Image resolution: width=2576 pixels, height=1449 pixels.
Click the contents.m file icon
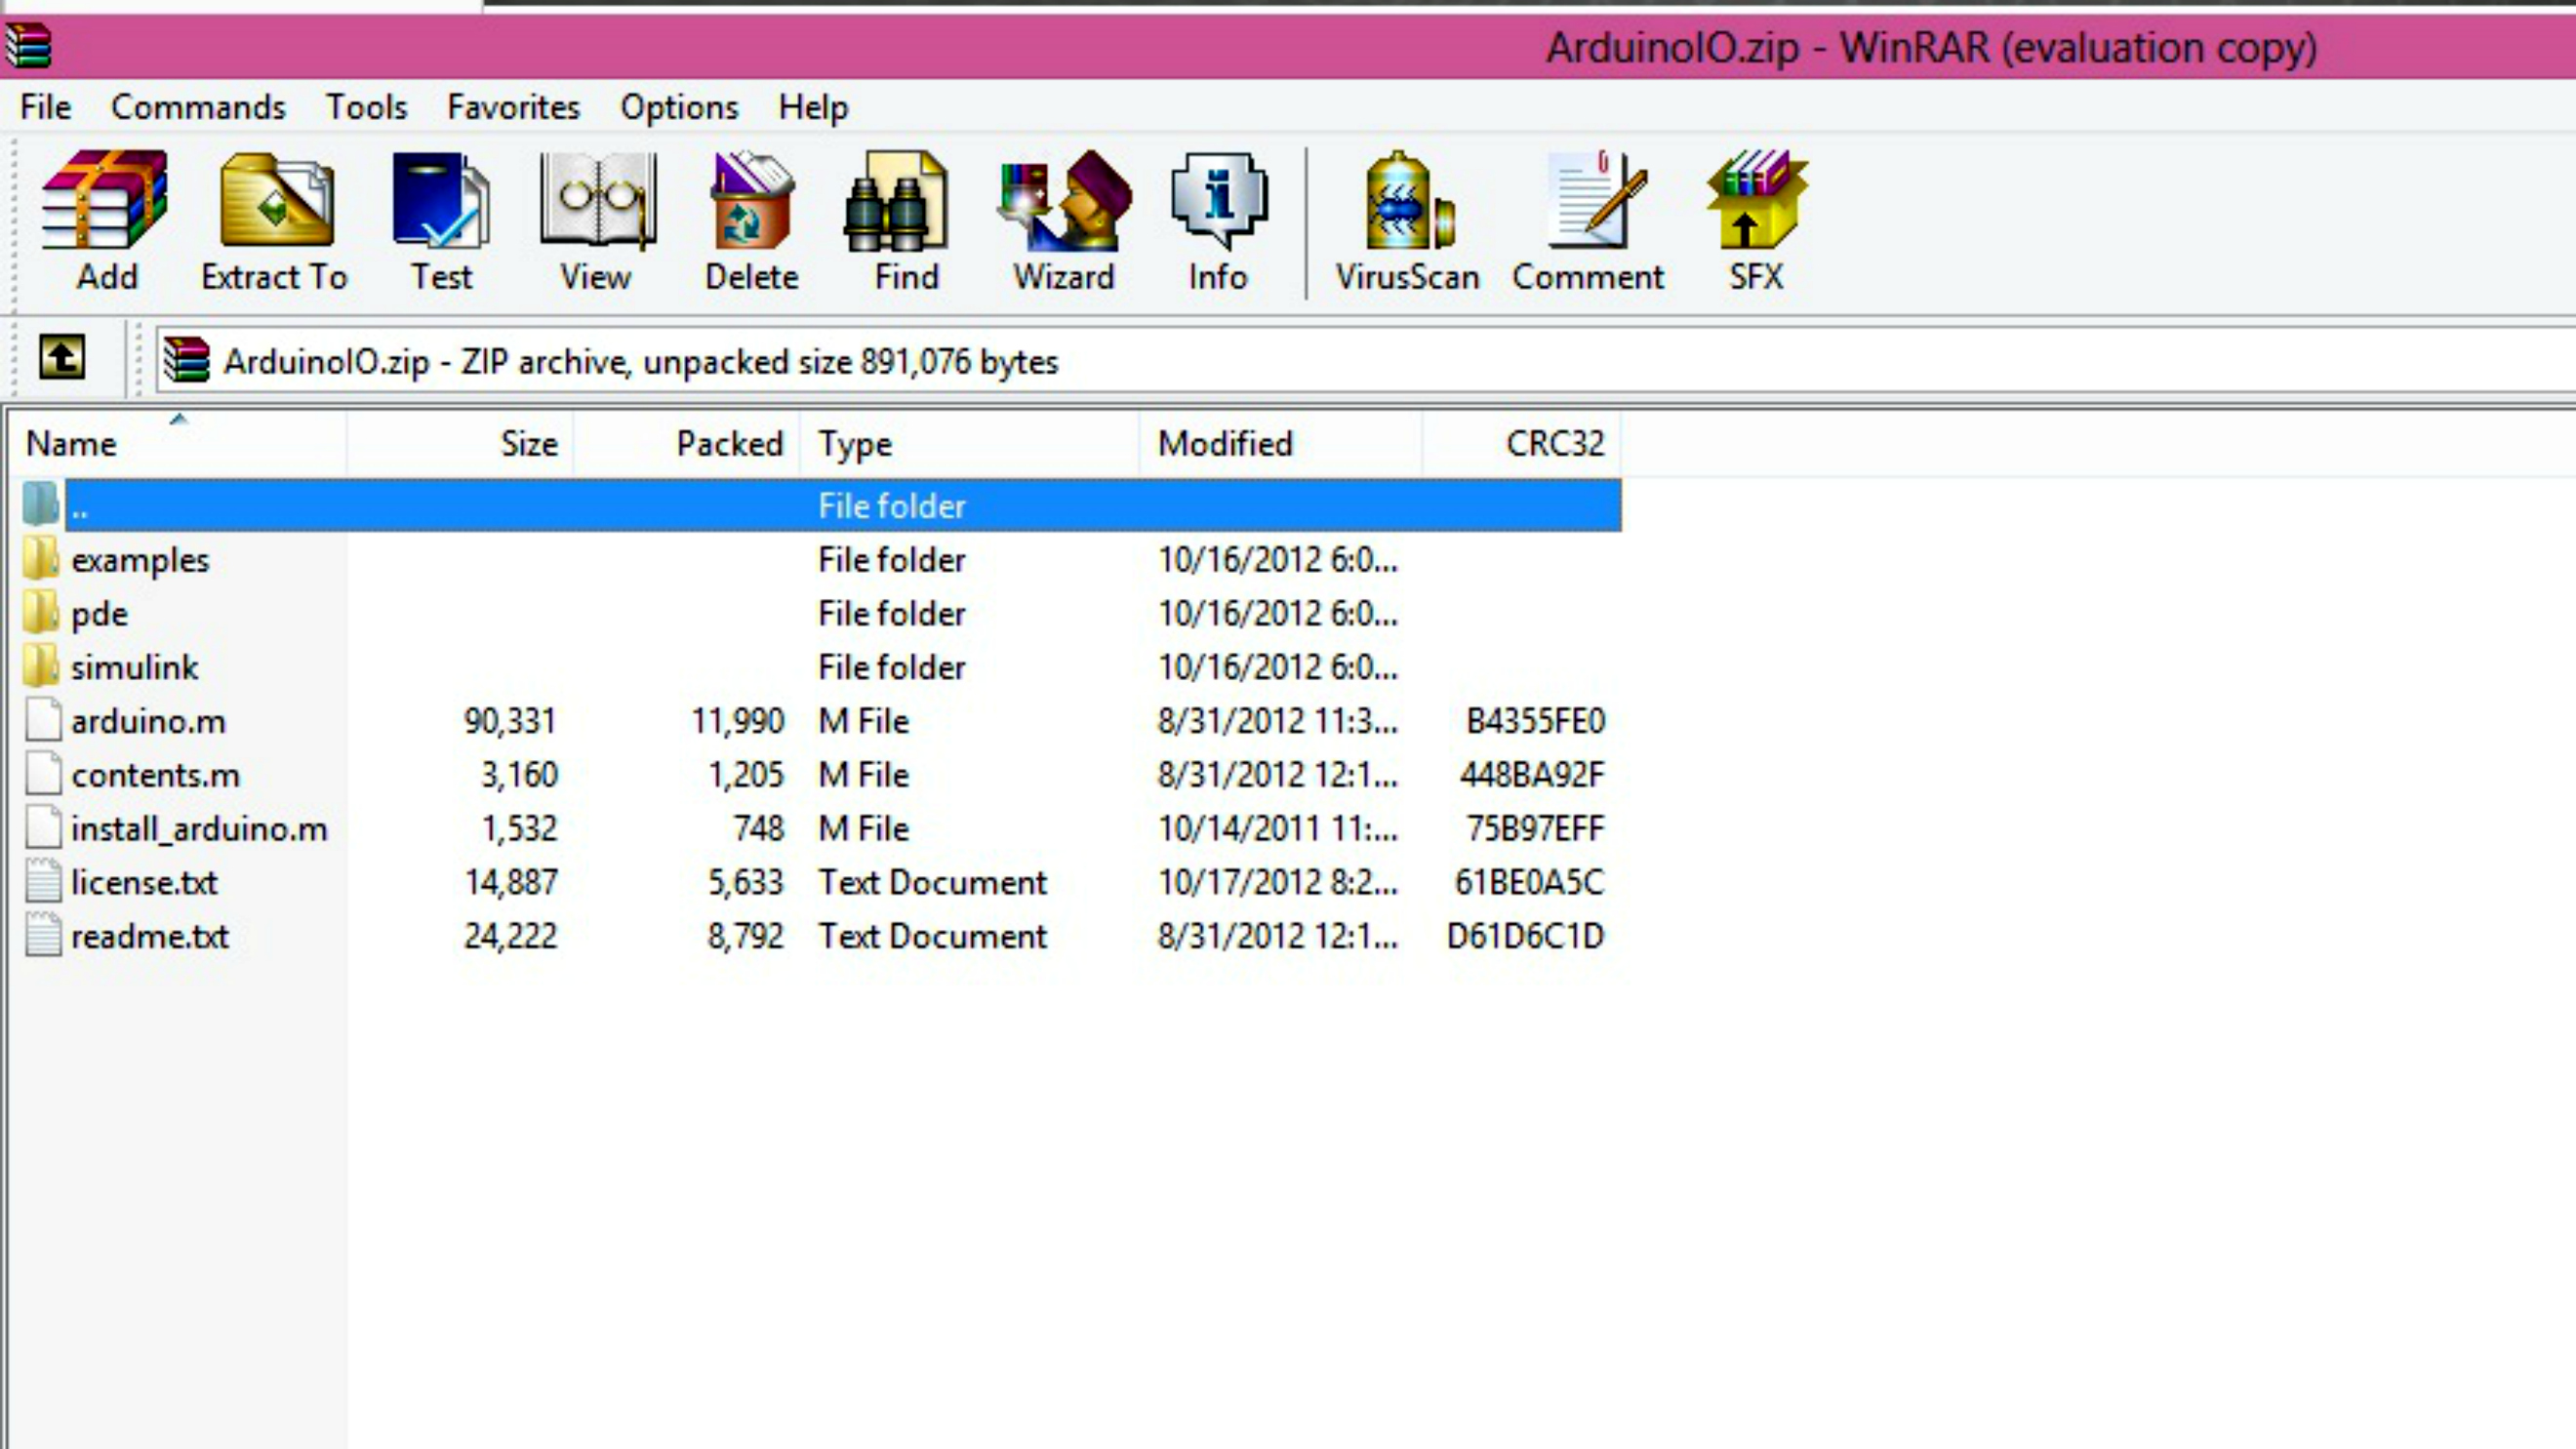(43, 774)
